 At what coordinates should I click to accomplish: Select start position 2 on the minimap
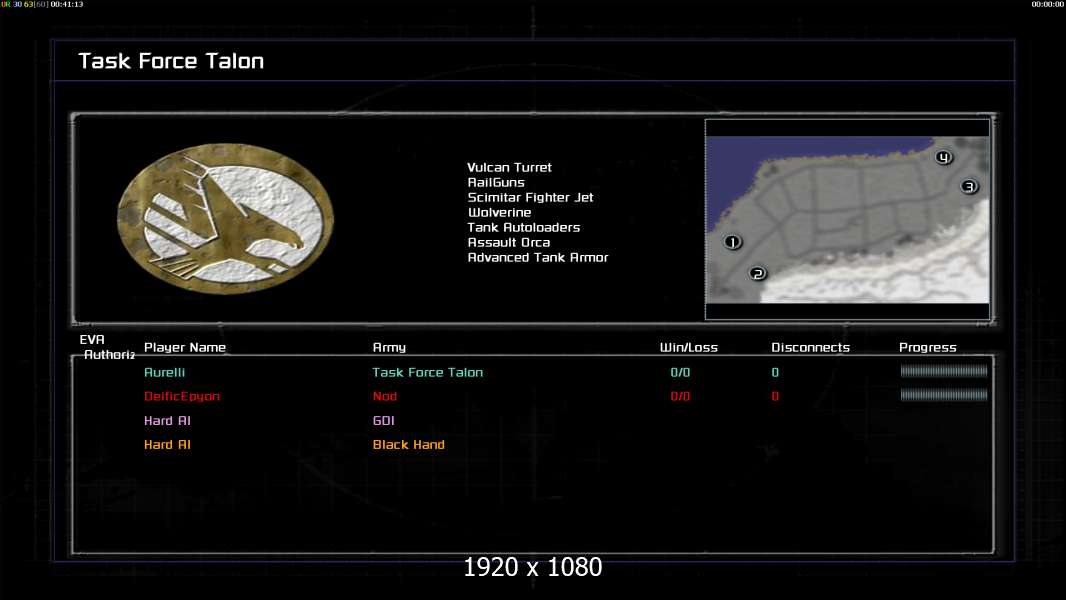tap(758, 274)
